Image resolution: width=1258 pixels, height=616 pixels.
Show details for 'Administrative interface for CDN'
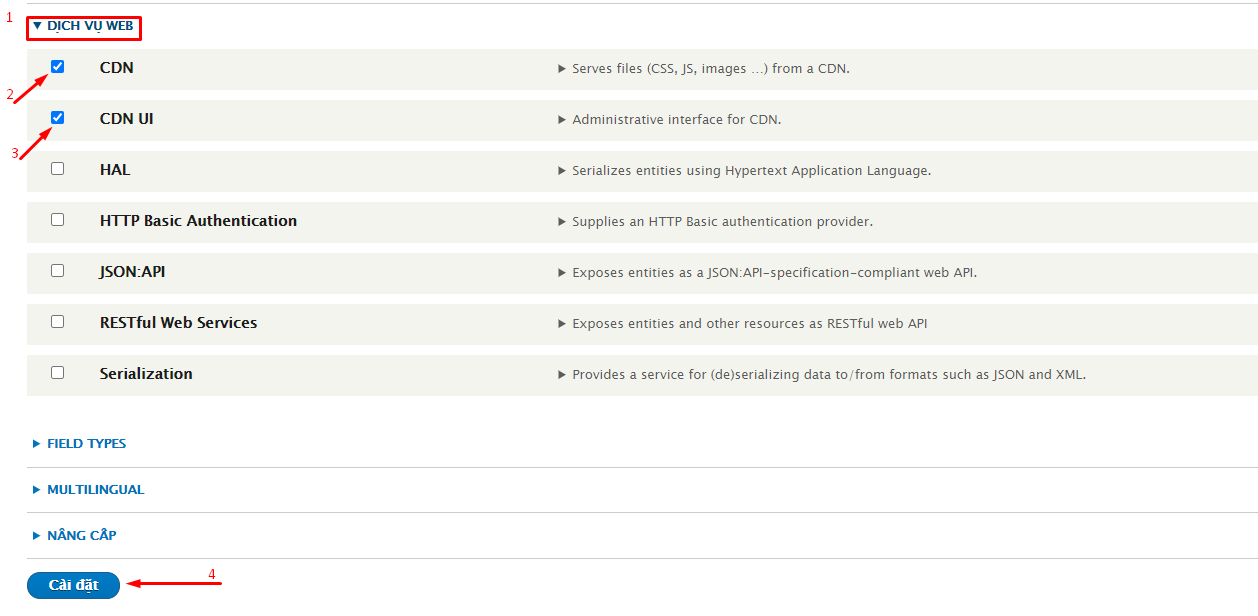(x=676, y=120)
